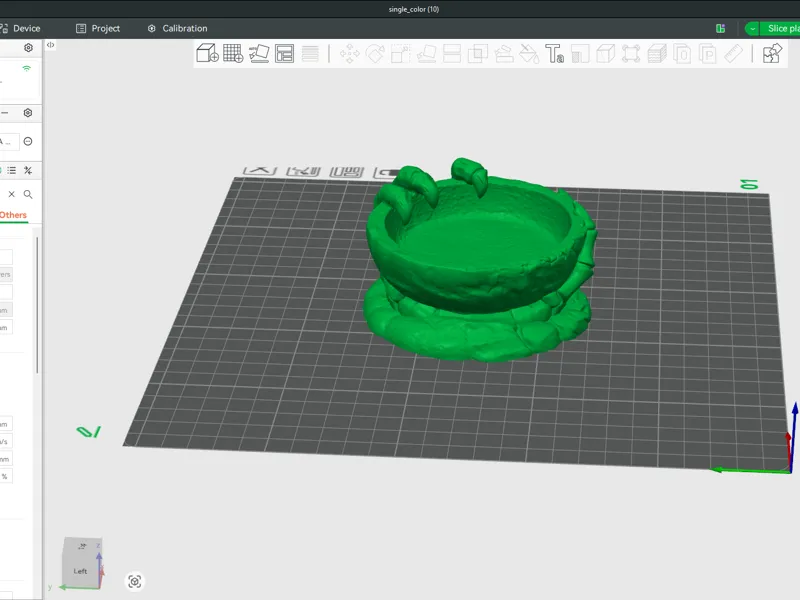
Task: Select the Lay on face tool
Action: [427, 53]
